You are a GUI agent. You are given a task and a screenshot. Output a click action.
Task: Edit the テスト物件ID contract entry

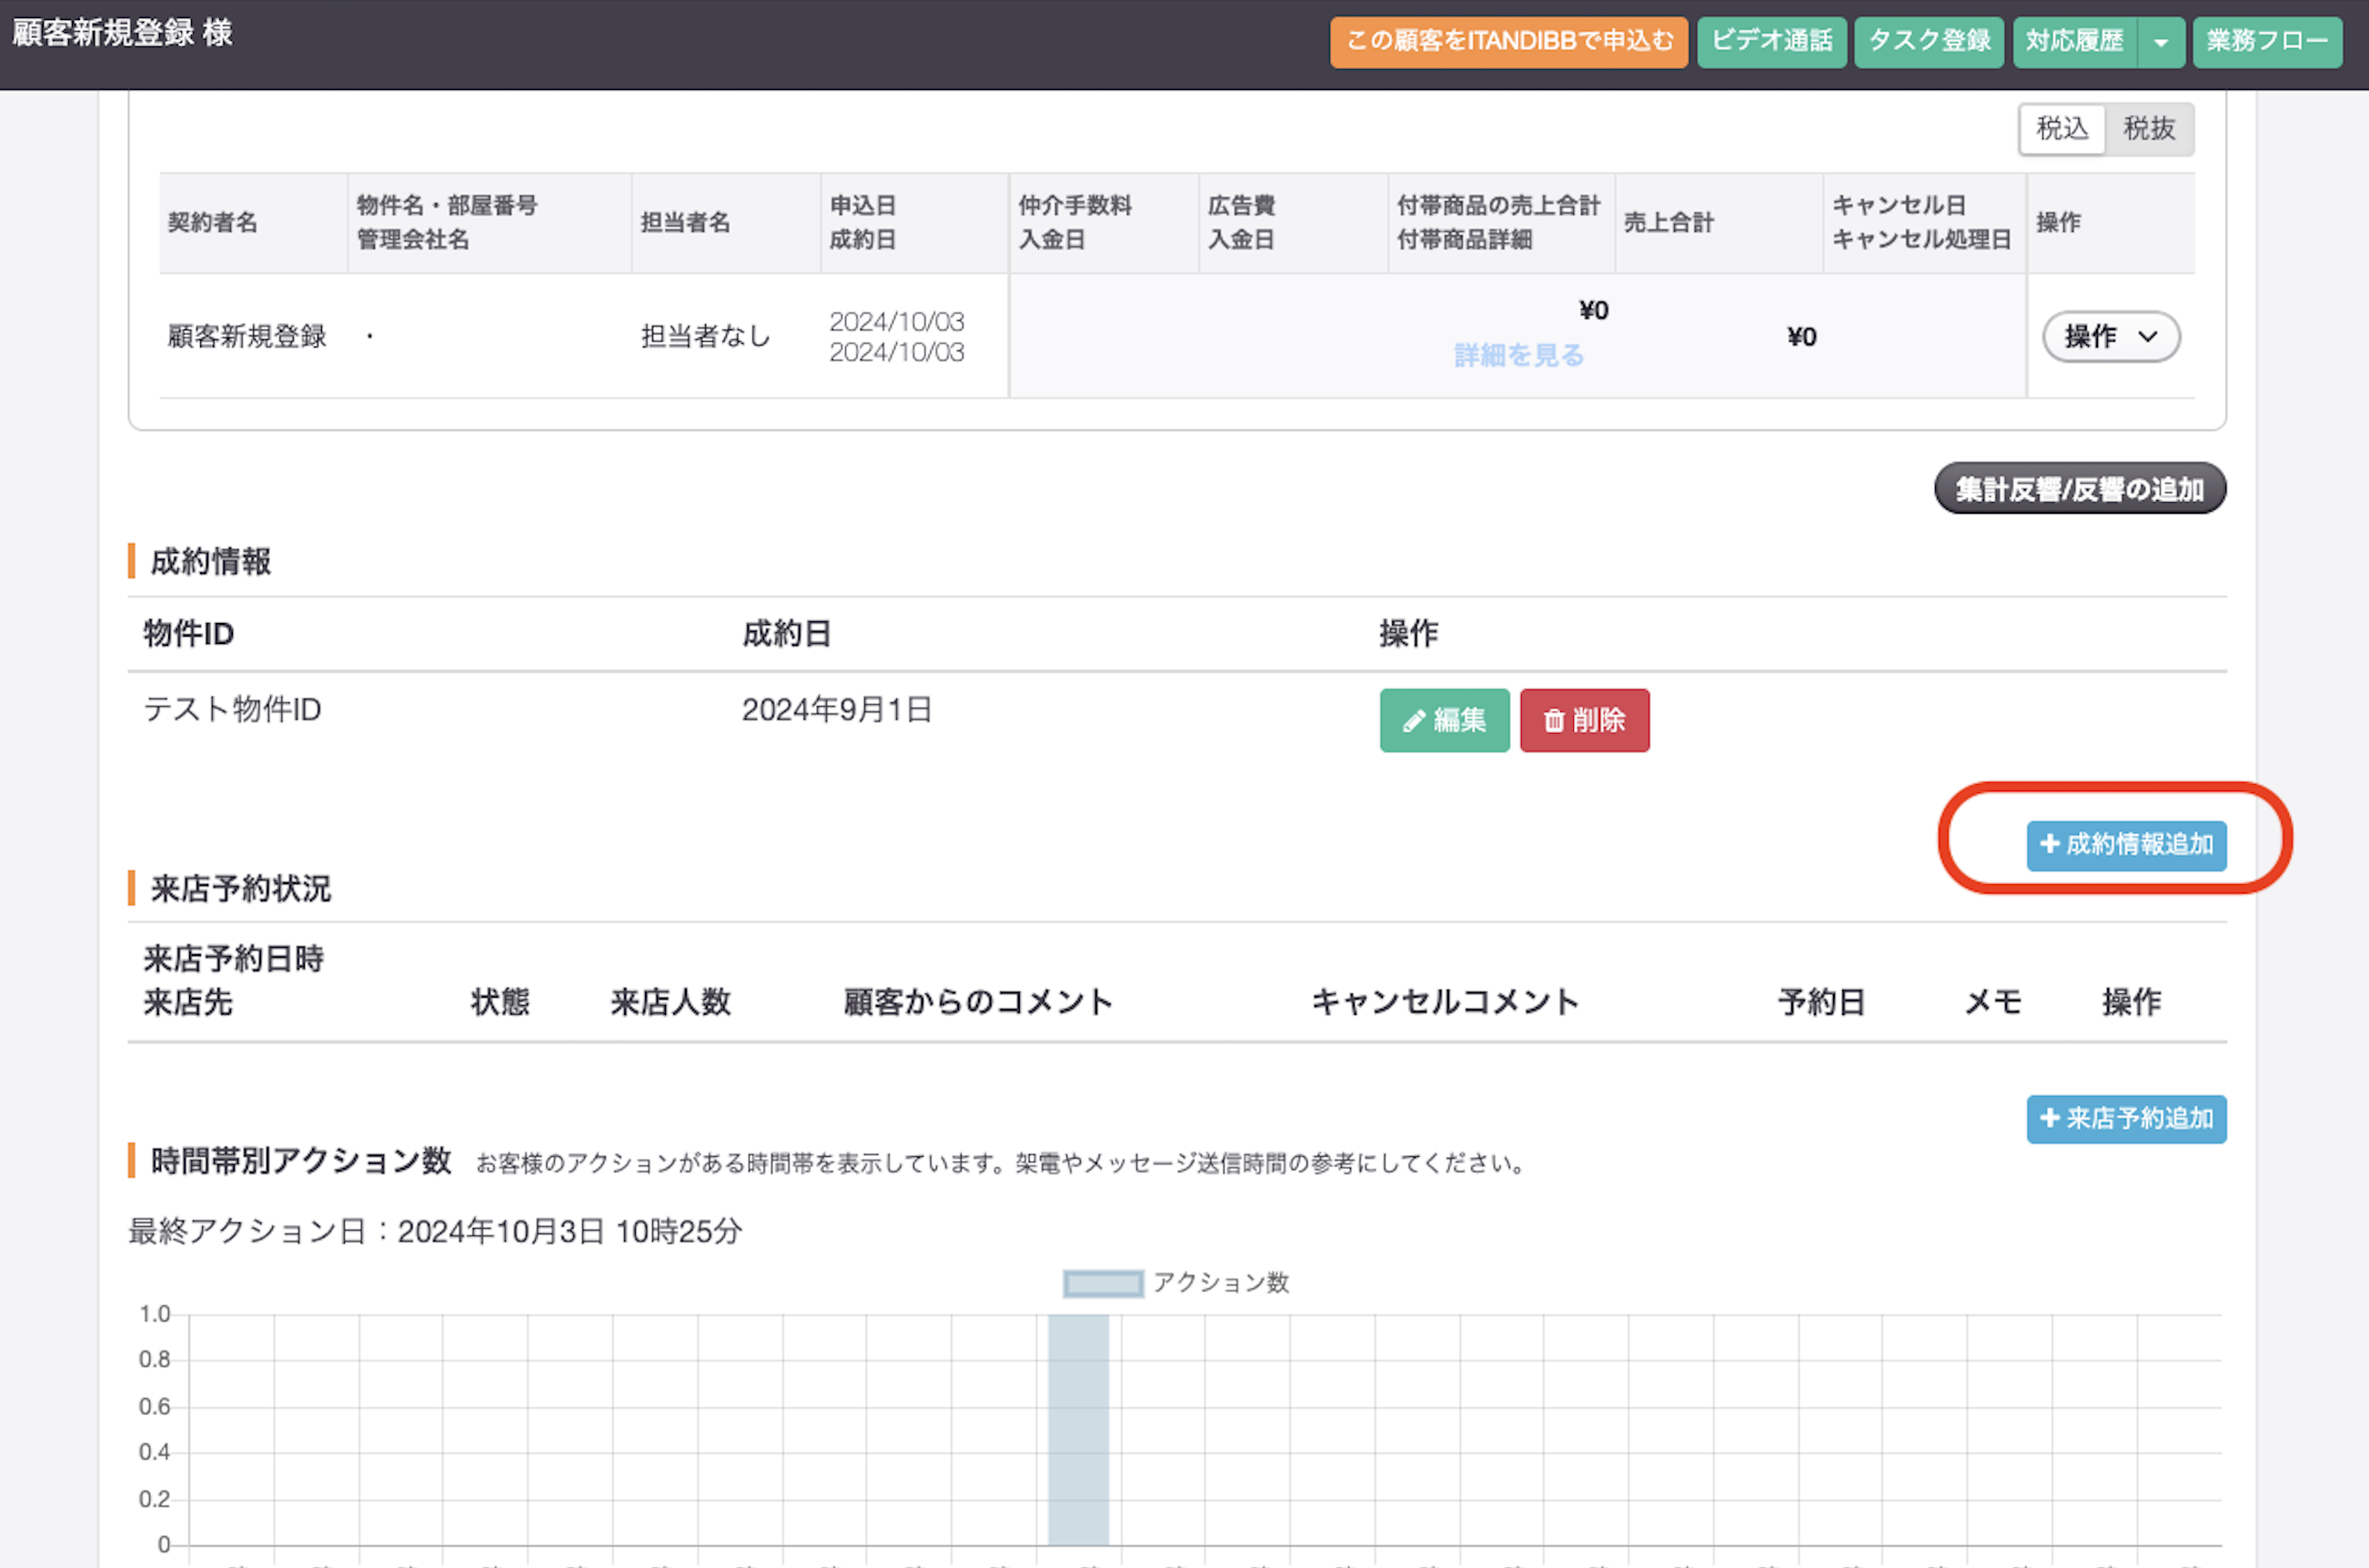click(x=1444, y=720)
